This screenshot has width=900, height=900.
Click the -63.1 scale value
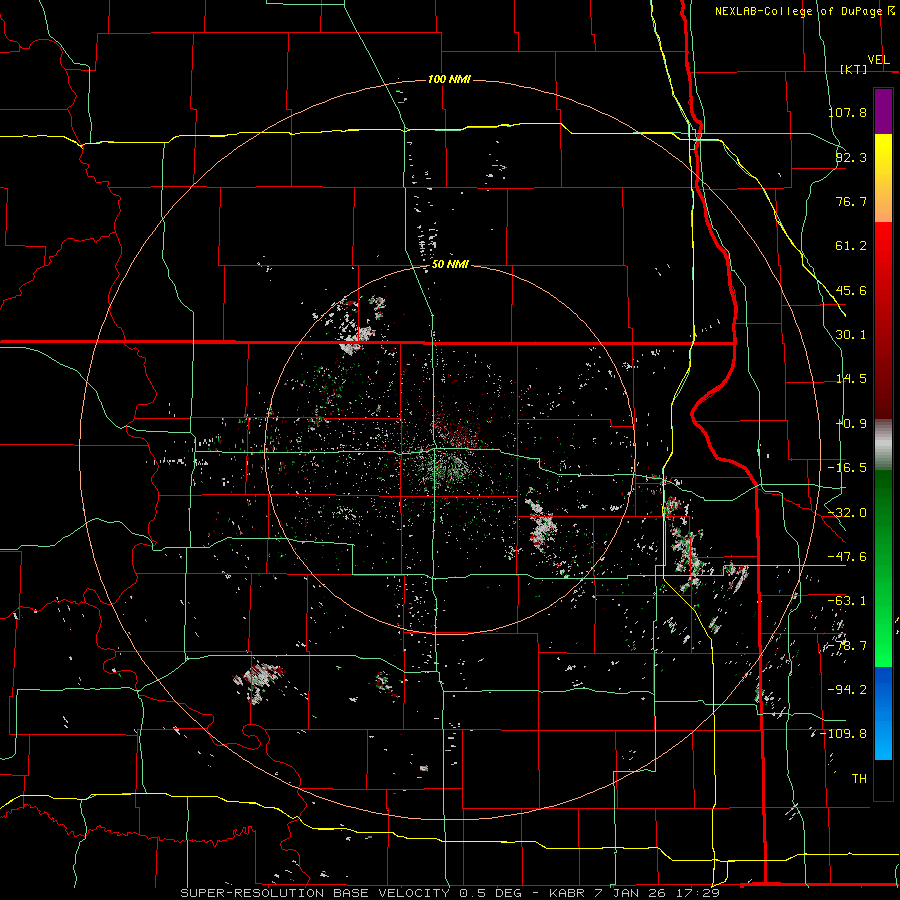(847, 601)
